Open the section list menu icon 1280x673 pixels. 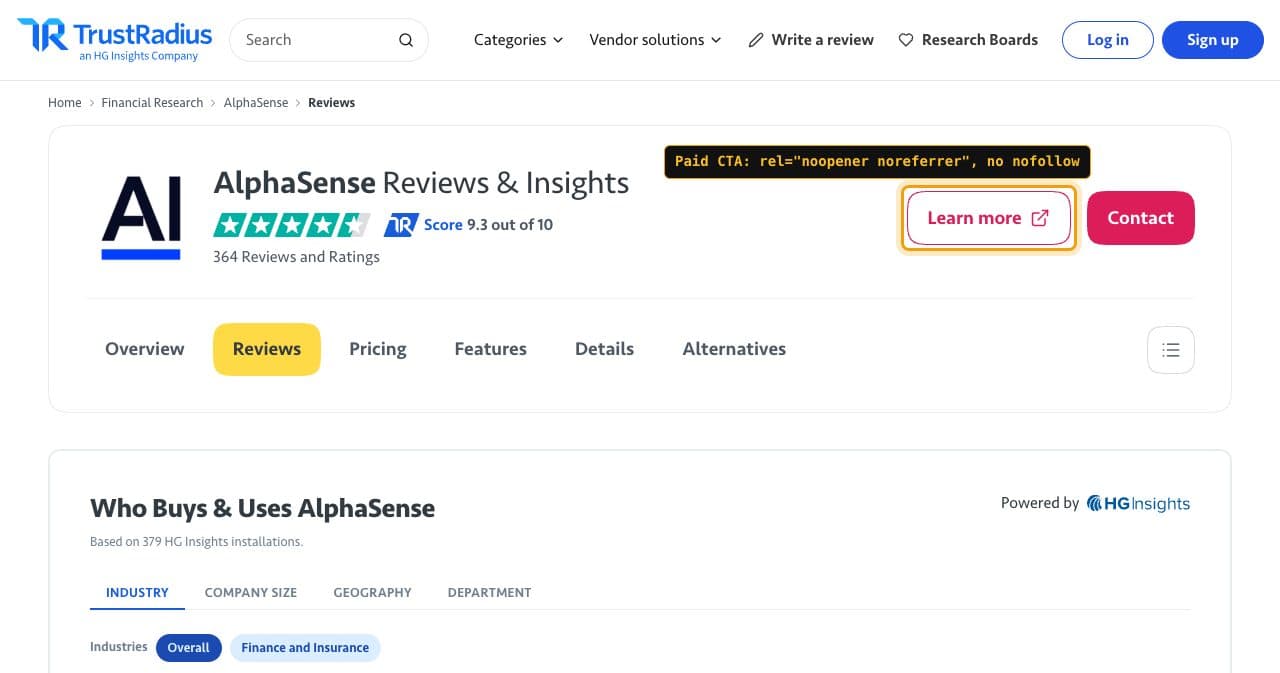1171,350
